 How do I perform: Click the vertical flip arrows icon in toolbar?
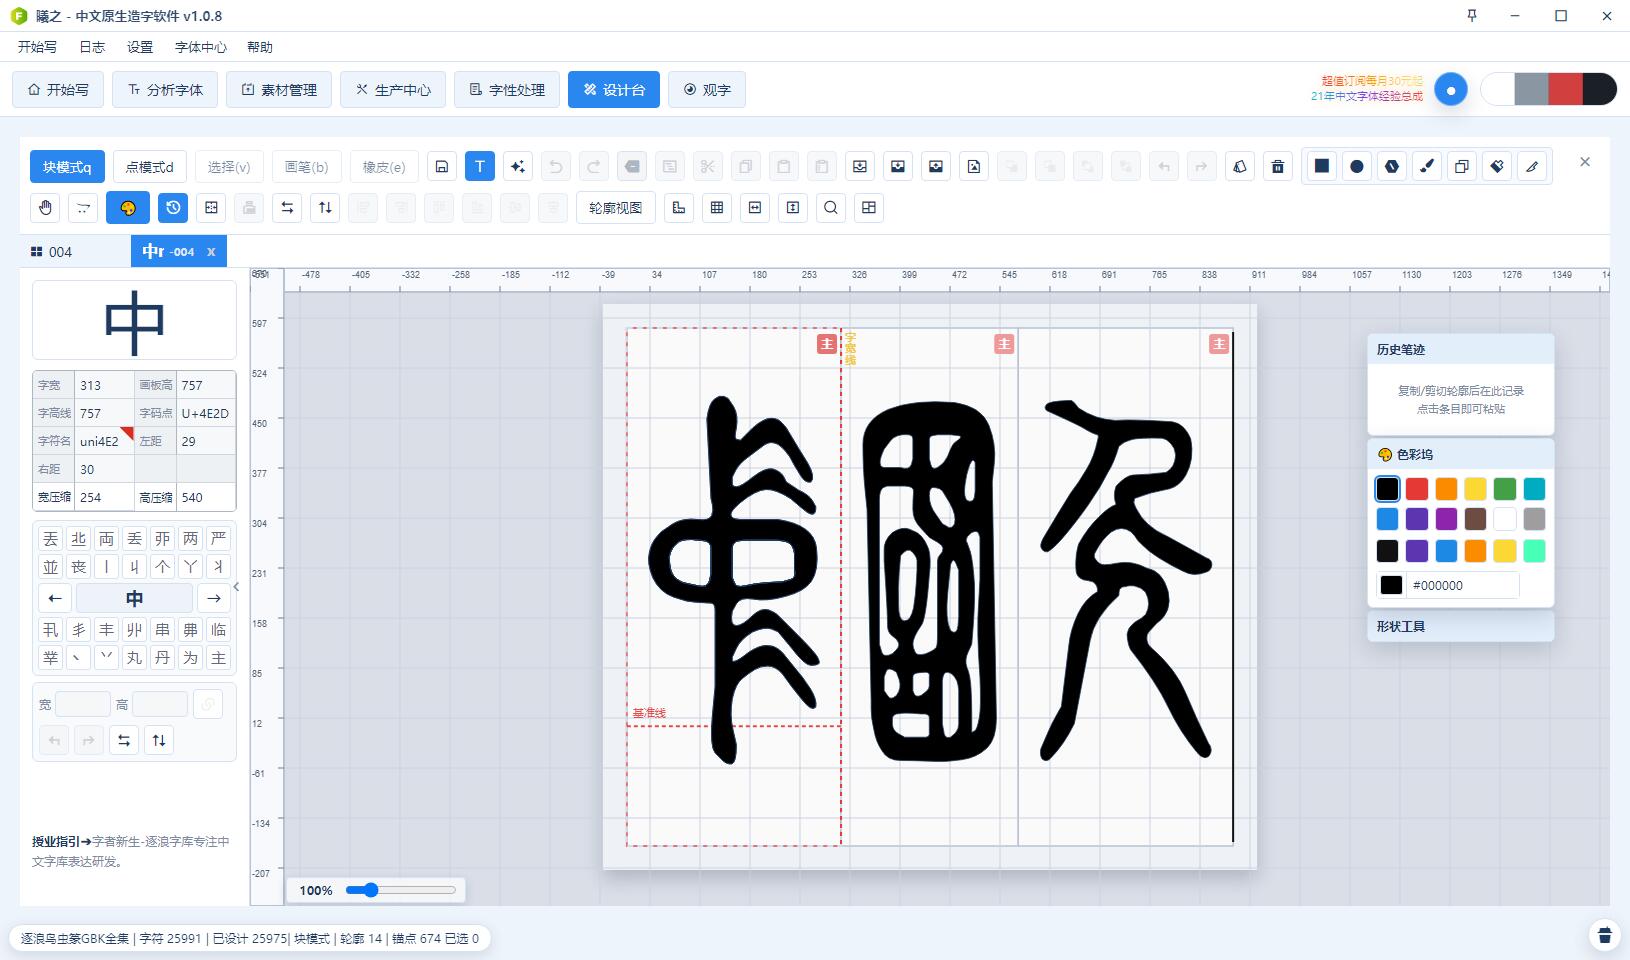(326, 208)
